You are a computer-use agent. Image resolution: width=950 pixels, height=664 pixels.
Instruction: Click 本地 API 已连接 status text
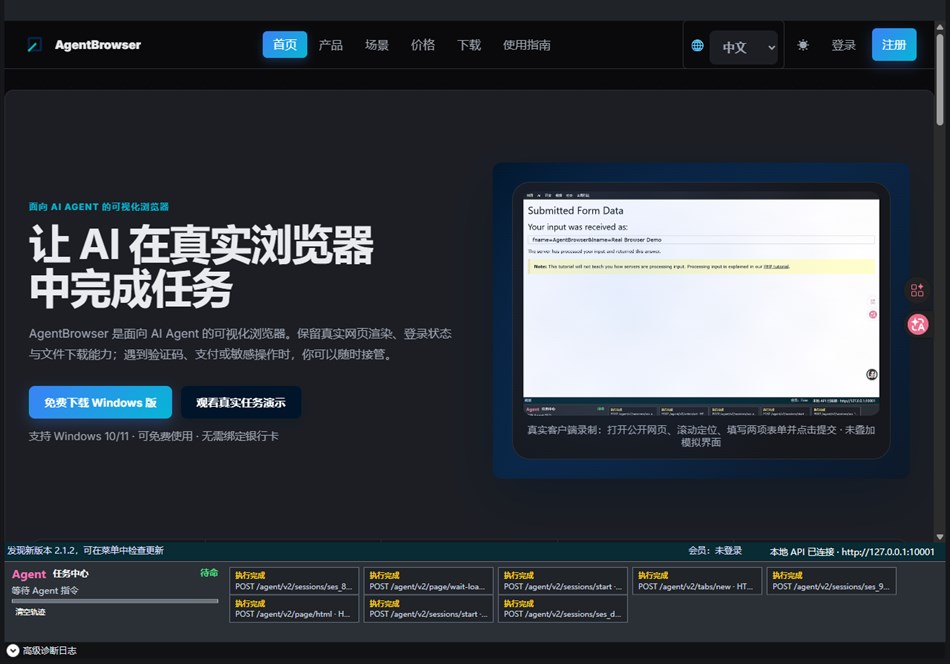pyautogui.click(x=852, y=551)
